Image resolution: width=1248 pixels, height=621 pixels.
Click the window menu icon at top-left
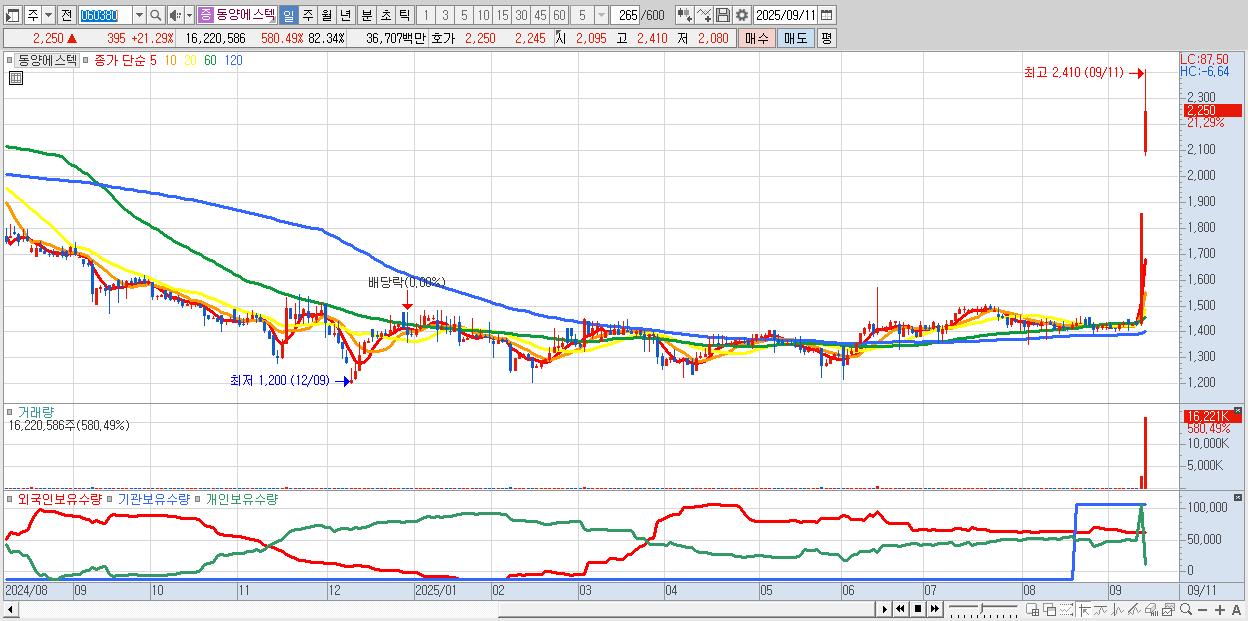13,15
